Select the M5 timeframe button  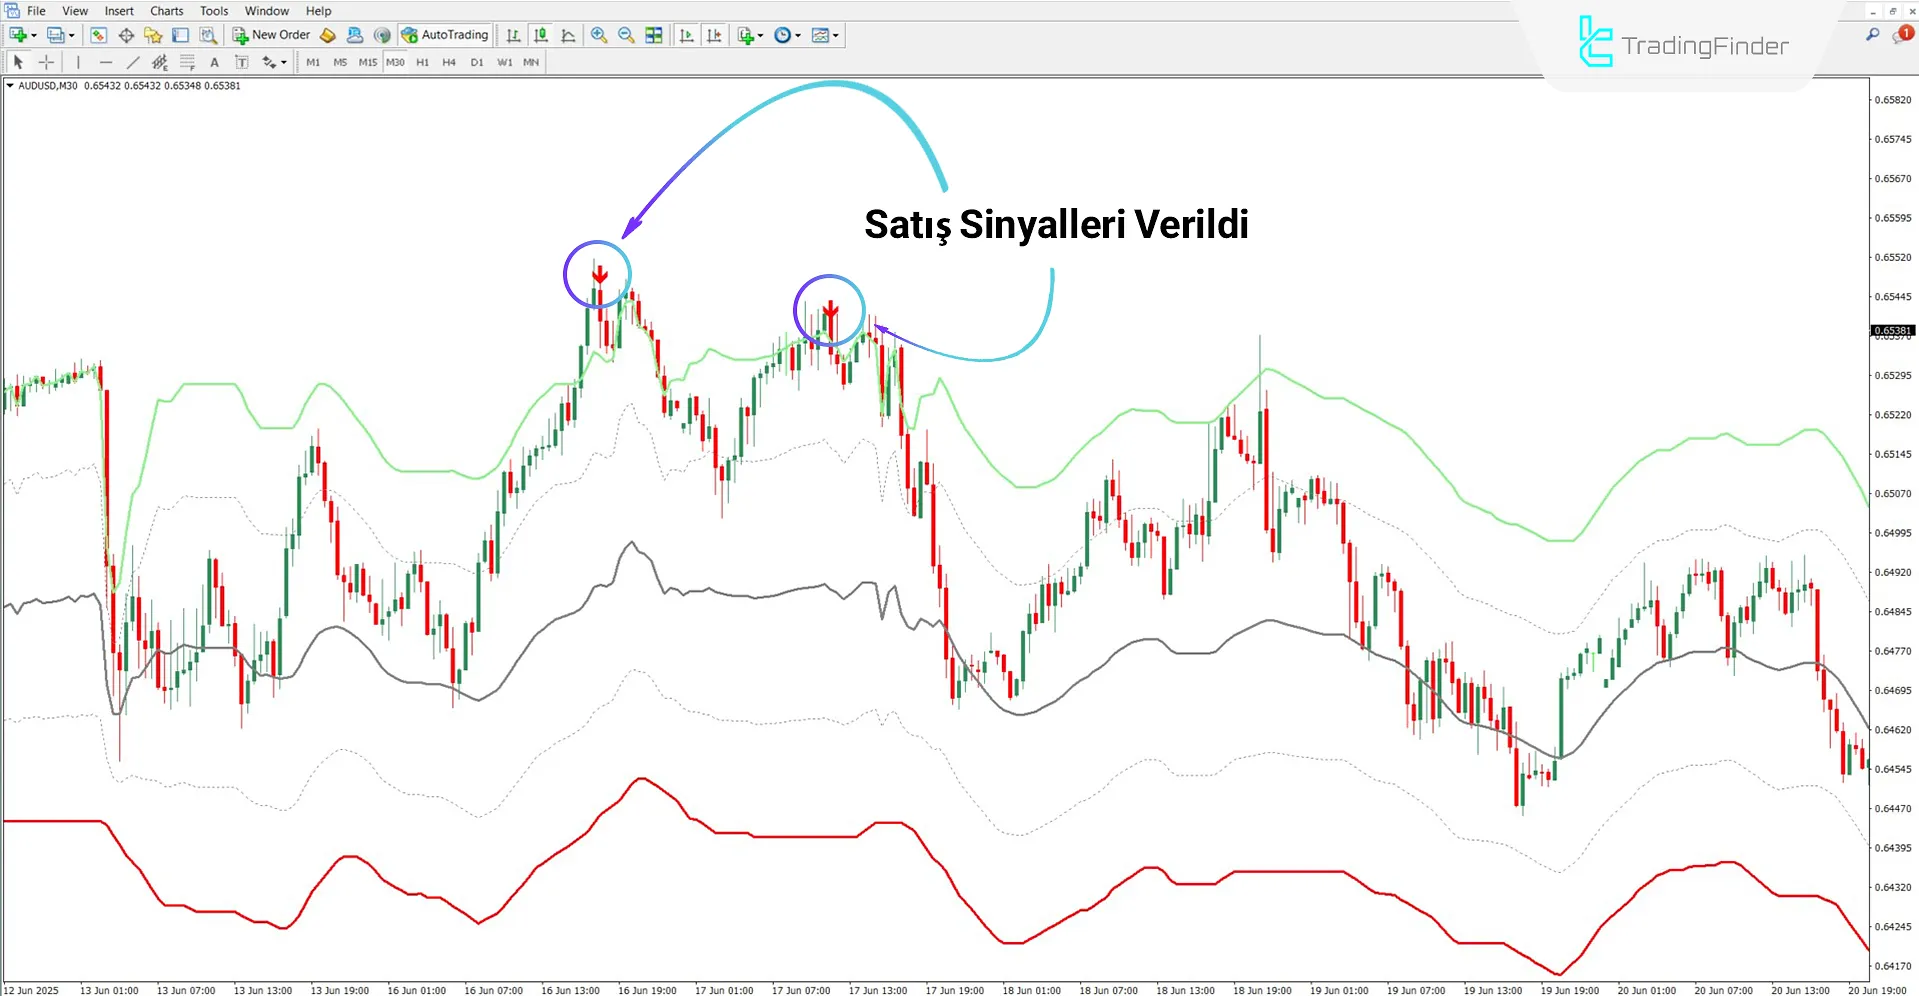340,61
